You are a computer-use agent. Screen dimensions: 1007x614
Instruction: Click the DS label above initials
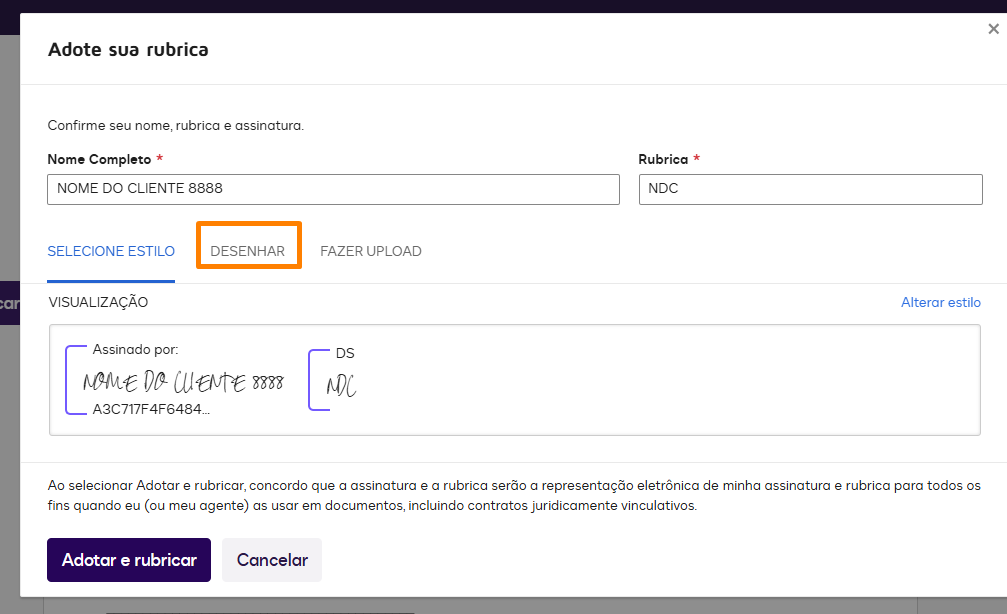[x=345, y=353]
